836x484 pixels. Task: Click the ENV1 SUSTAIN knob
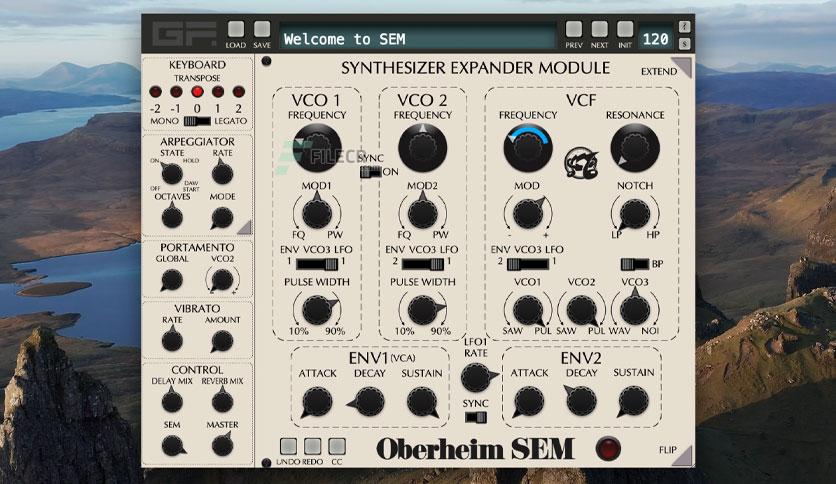pos(422,401)
